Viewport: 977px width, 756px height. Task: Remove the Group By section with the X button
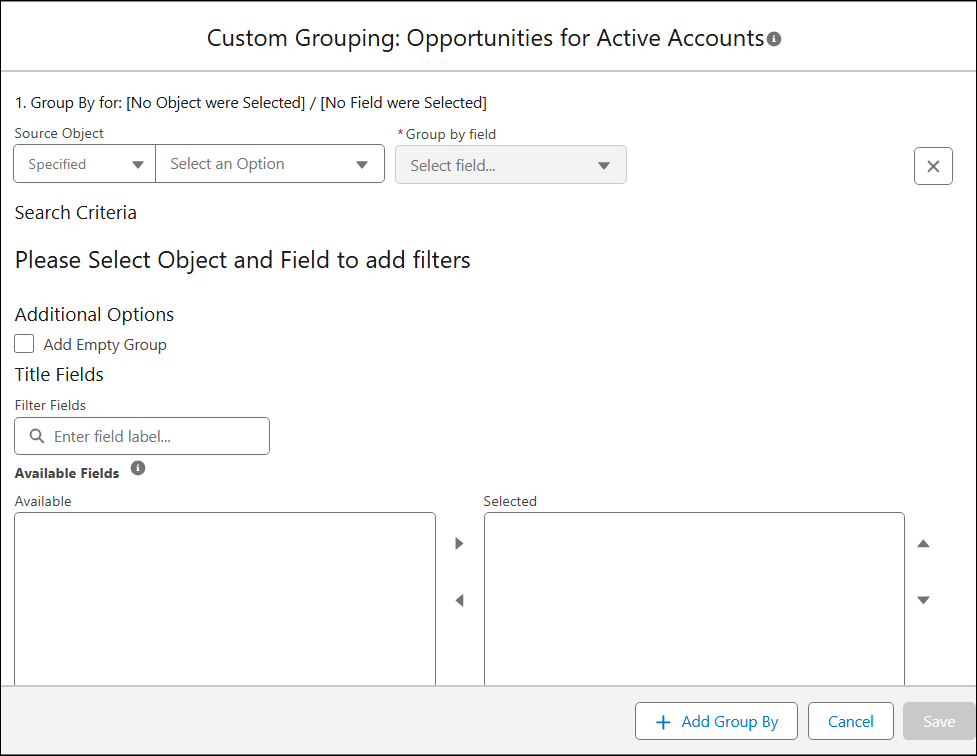click(933, 166)
